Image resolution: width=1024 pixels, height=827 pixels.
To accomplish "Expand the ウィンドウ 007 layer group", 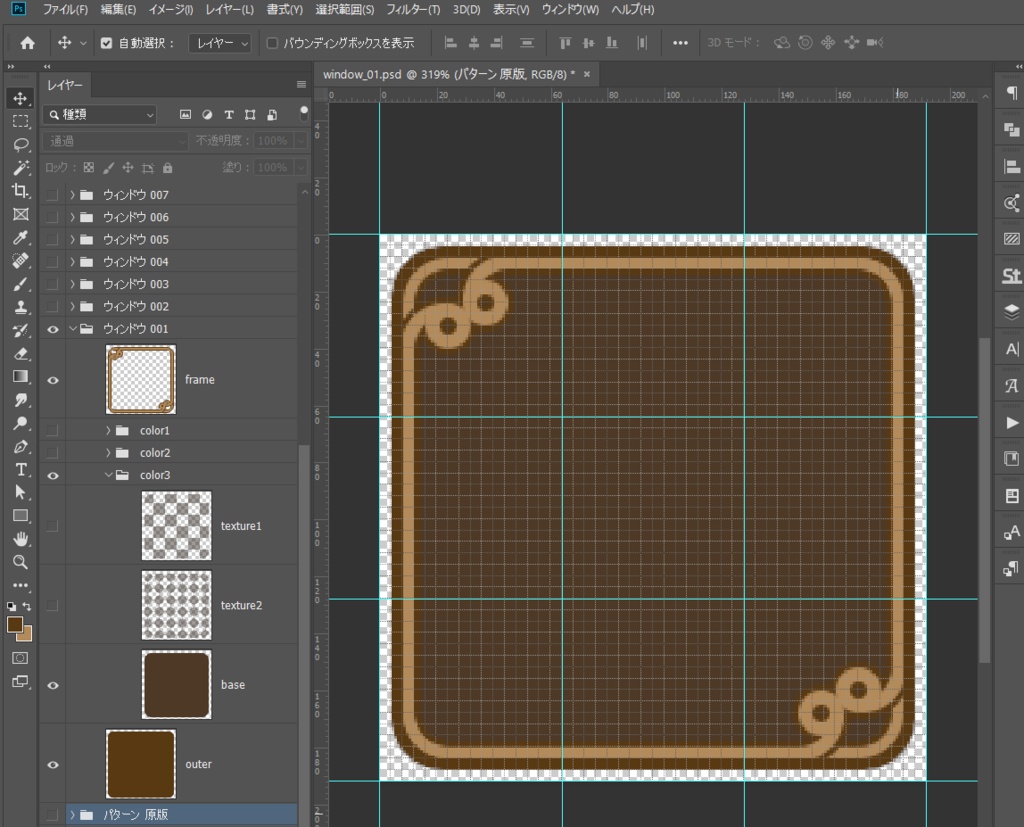I will [73, 195].
